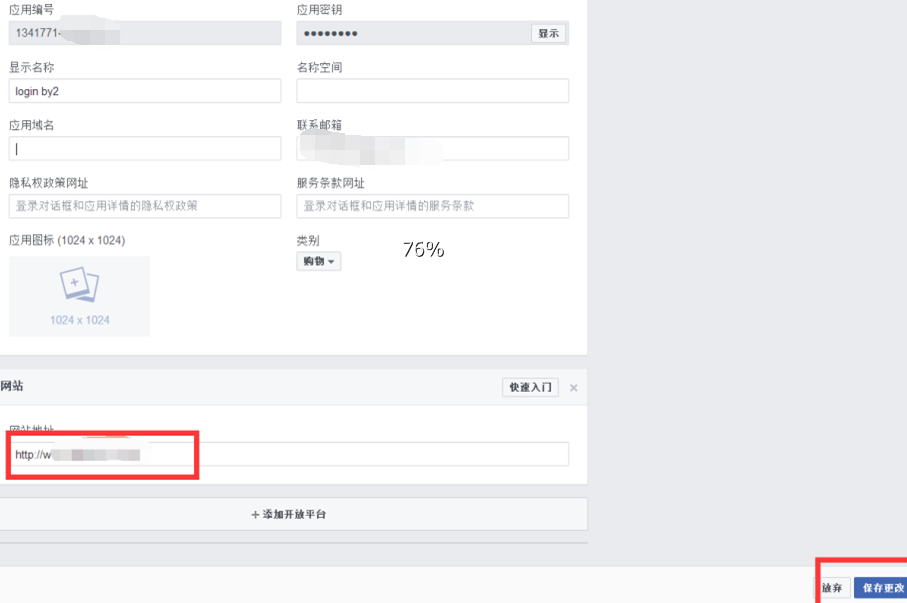Focus the 显示名称 field containing login by2
This screenshot has height=603, width=907.
tap(145, 91)
